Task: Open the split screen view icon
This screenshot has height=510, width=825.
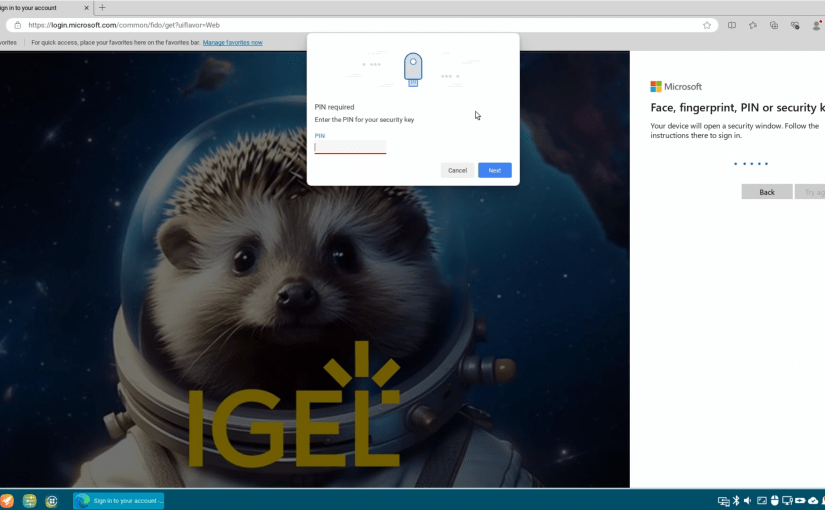Action: (732, 25)
